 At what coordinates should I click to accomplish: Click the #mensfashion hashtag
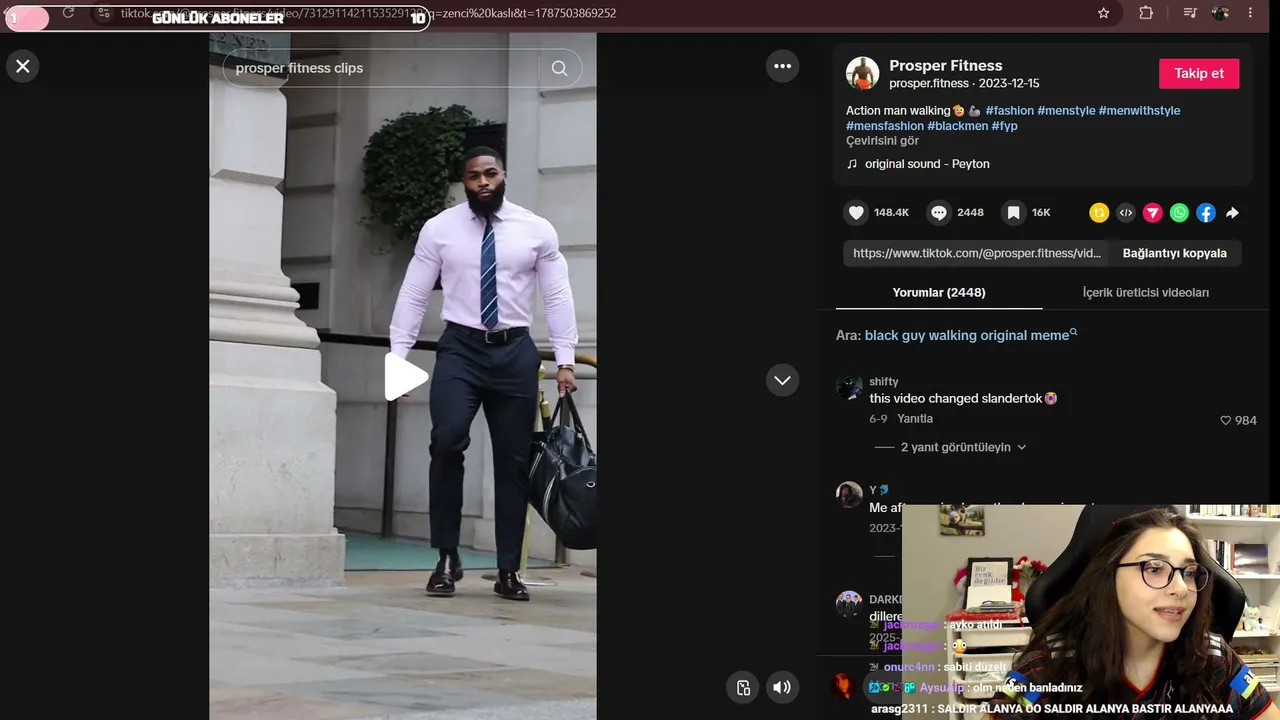point(885,126)
